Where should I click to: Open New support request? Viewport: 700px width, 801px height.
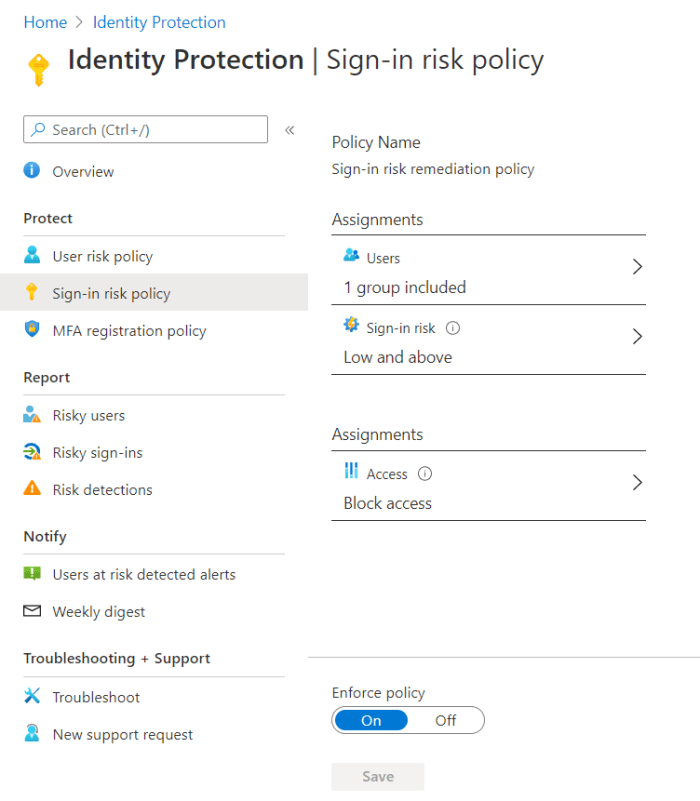point(122,734)
